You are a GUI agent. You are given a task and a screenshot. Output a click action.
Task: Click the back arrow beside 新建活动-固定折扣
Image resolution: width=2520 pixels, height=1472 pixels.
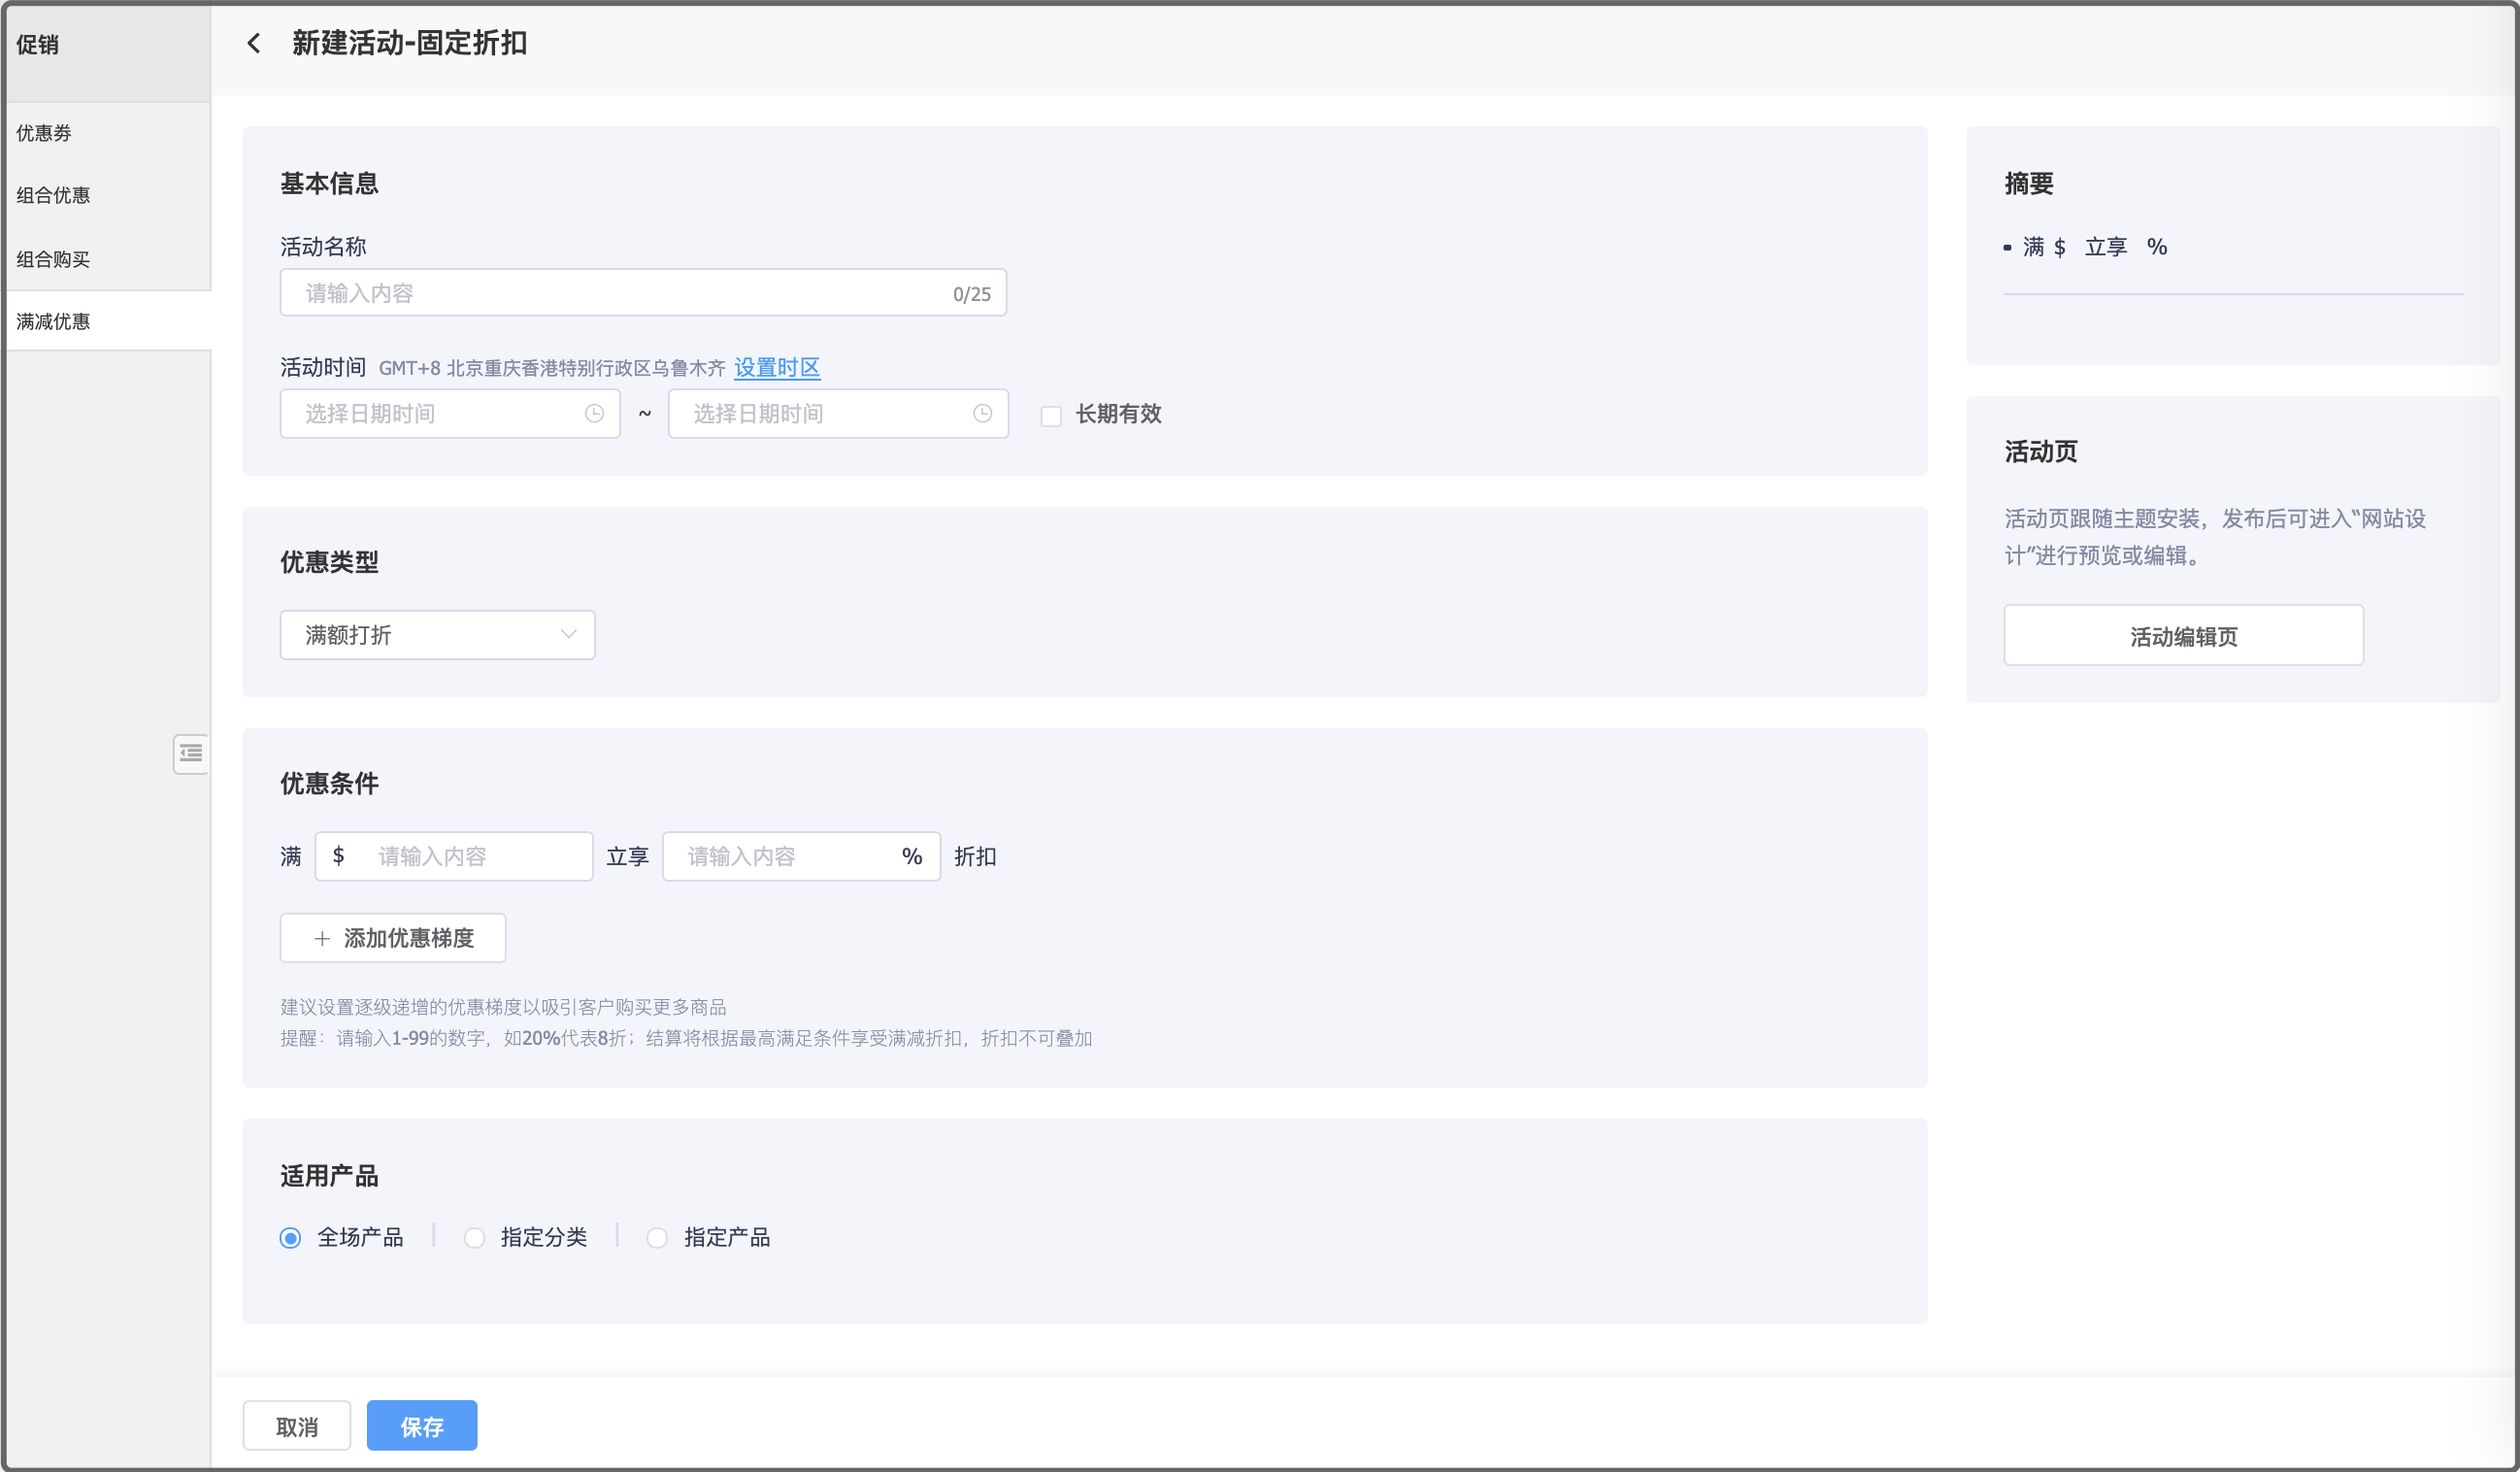(x=254, y=43)
